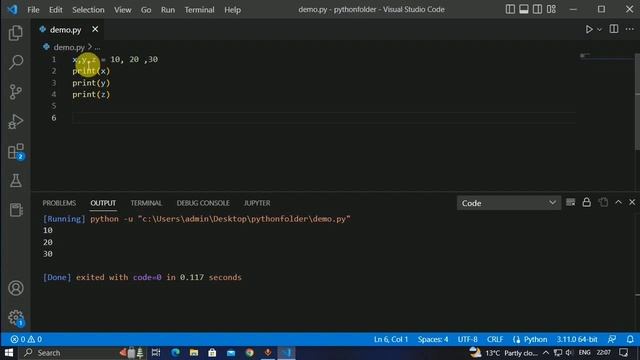The width and height of the screenshot is (640, 360).
Task: Close the demo.py editor tab
Action: pyautogui.click(x=95, y=29)
